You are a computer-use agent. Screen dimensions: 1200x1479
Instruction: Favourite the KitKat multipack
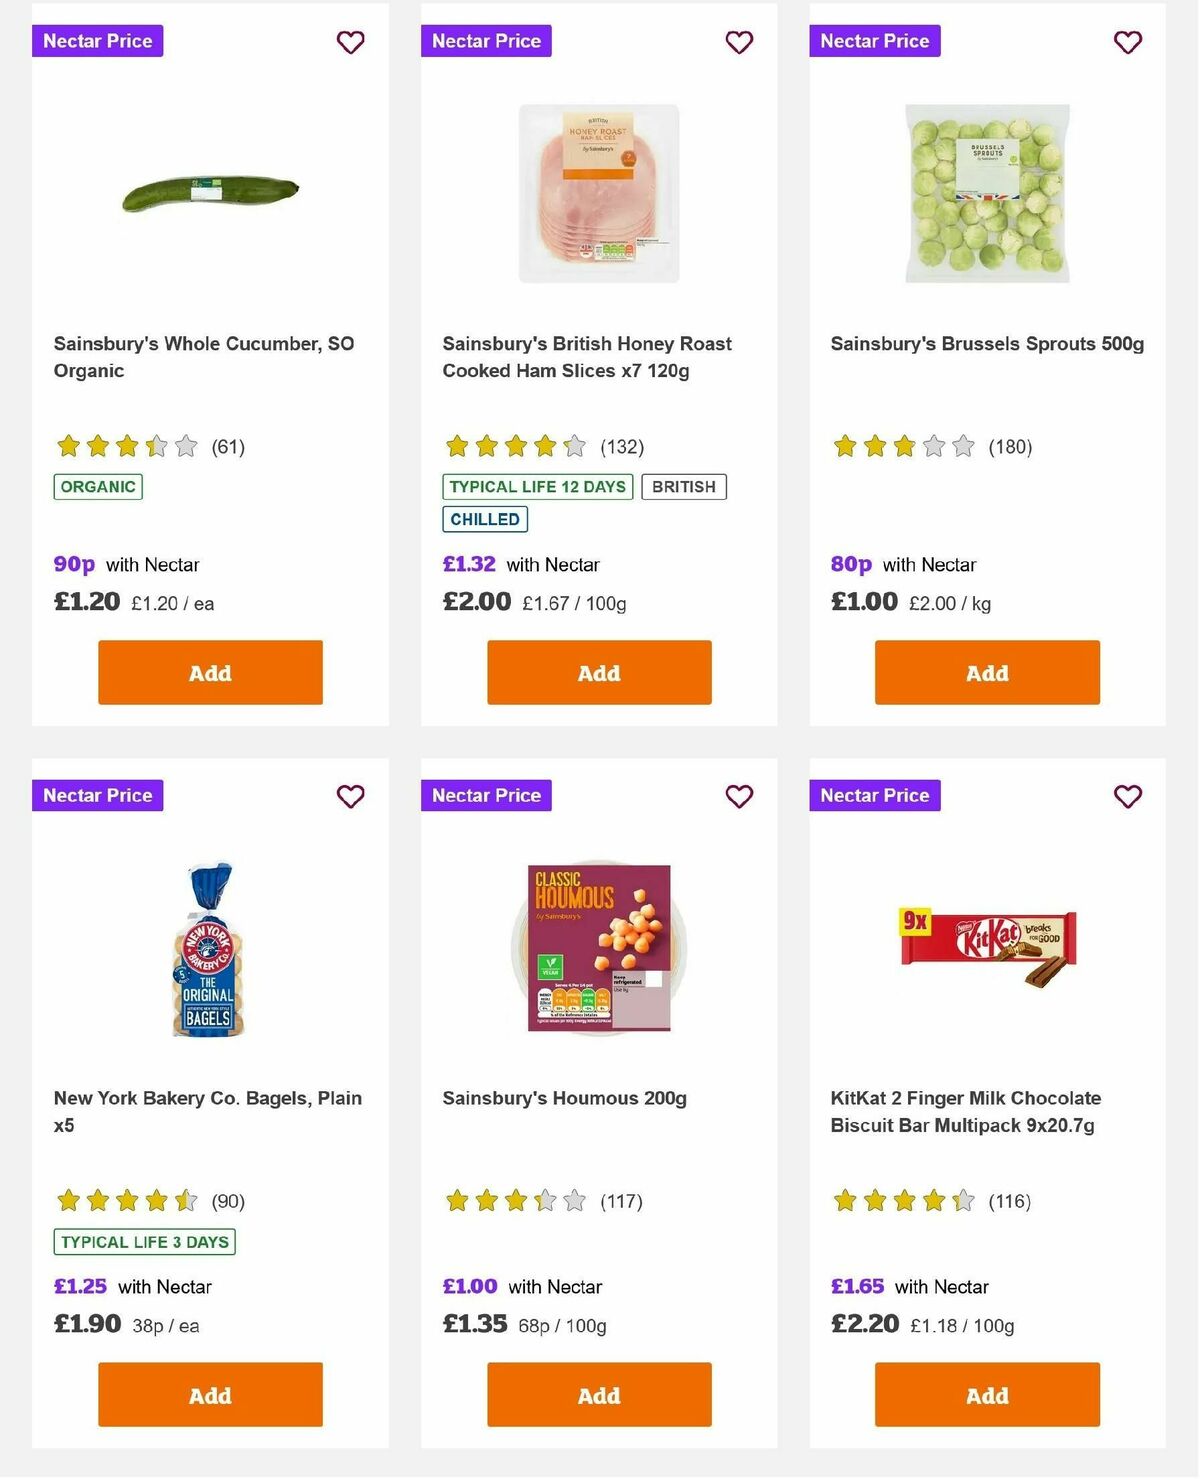click(x=1127, y=797)
